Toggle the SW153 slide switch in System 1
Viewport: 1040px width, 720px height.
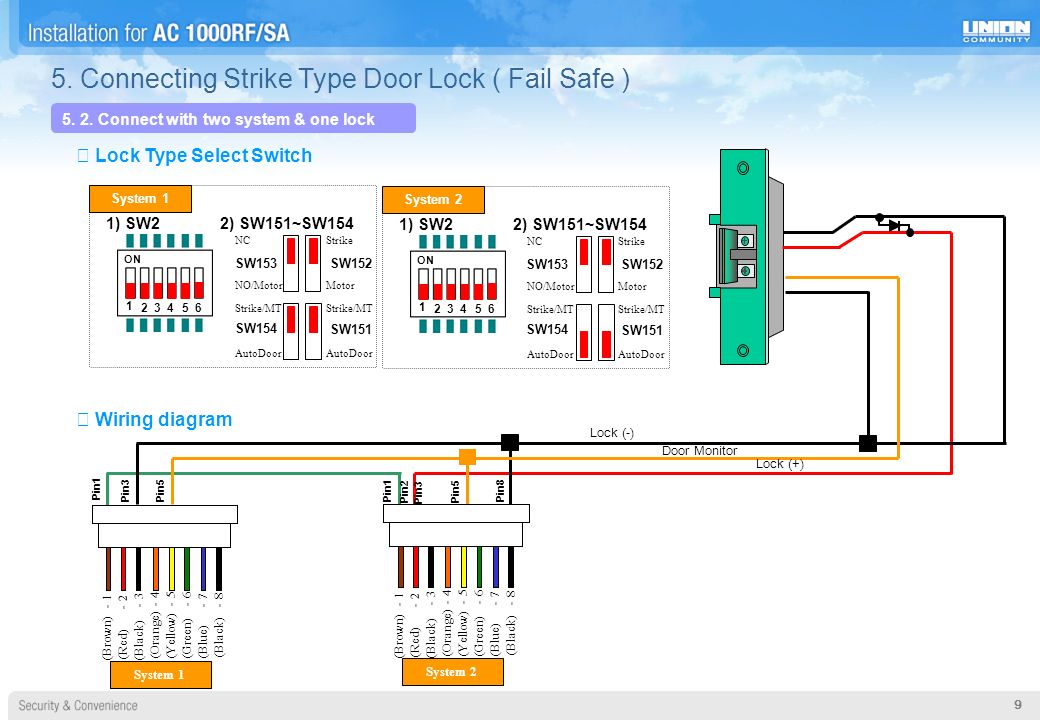click(291, 263)
